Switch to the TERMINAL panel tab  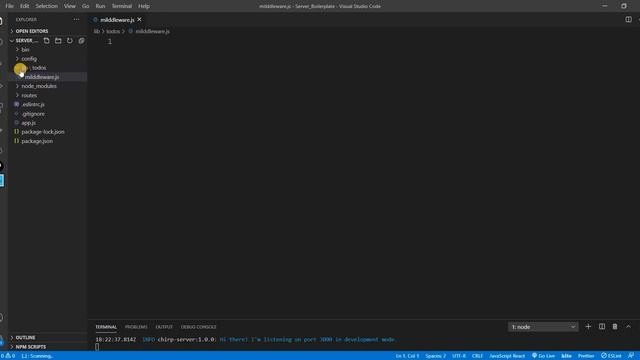(106, 327)
